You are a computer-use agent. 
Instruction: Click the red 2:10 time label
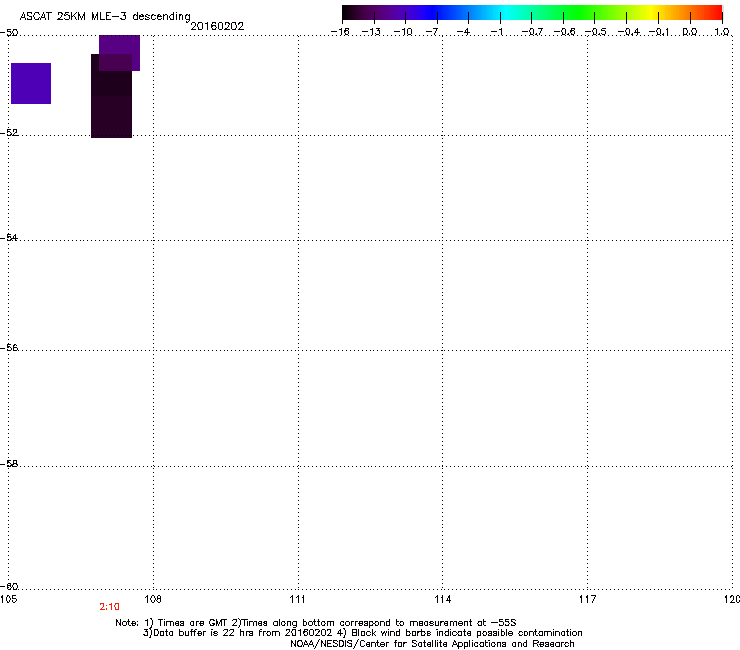pos(109,607)
